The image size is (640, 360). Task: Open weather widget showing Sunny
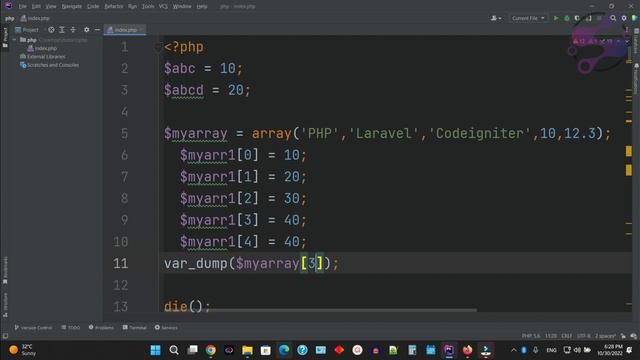23,350
